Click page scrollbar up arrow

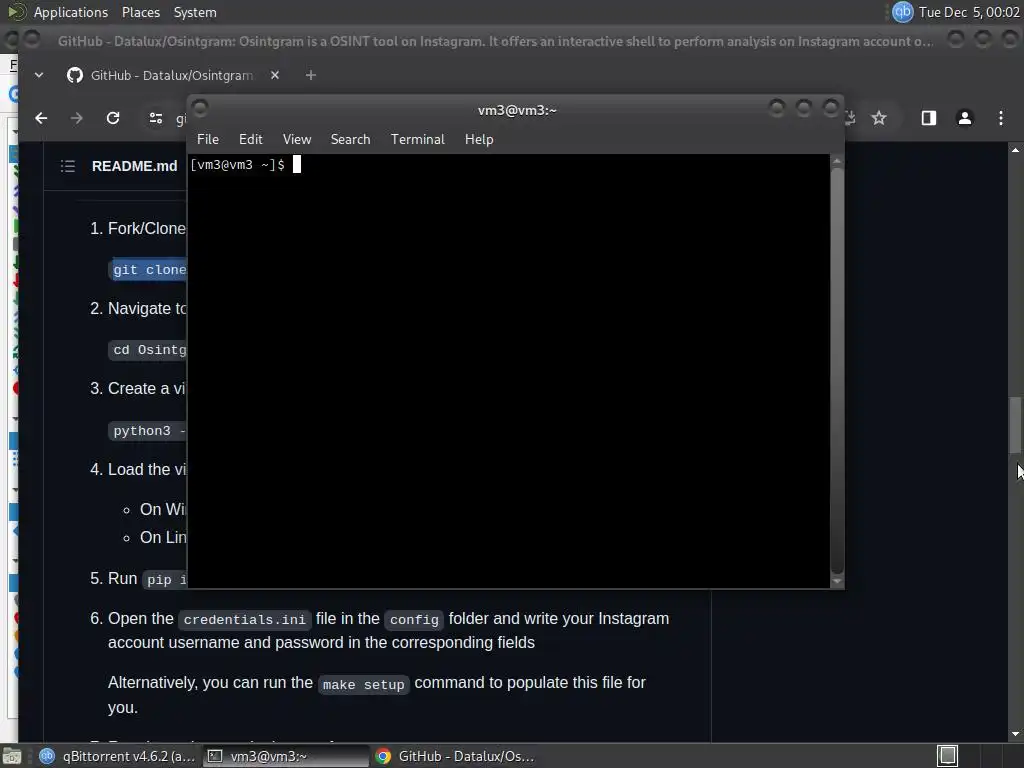(x=1015, y=150)
